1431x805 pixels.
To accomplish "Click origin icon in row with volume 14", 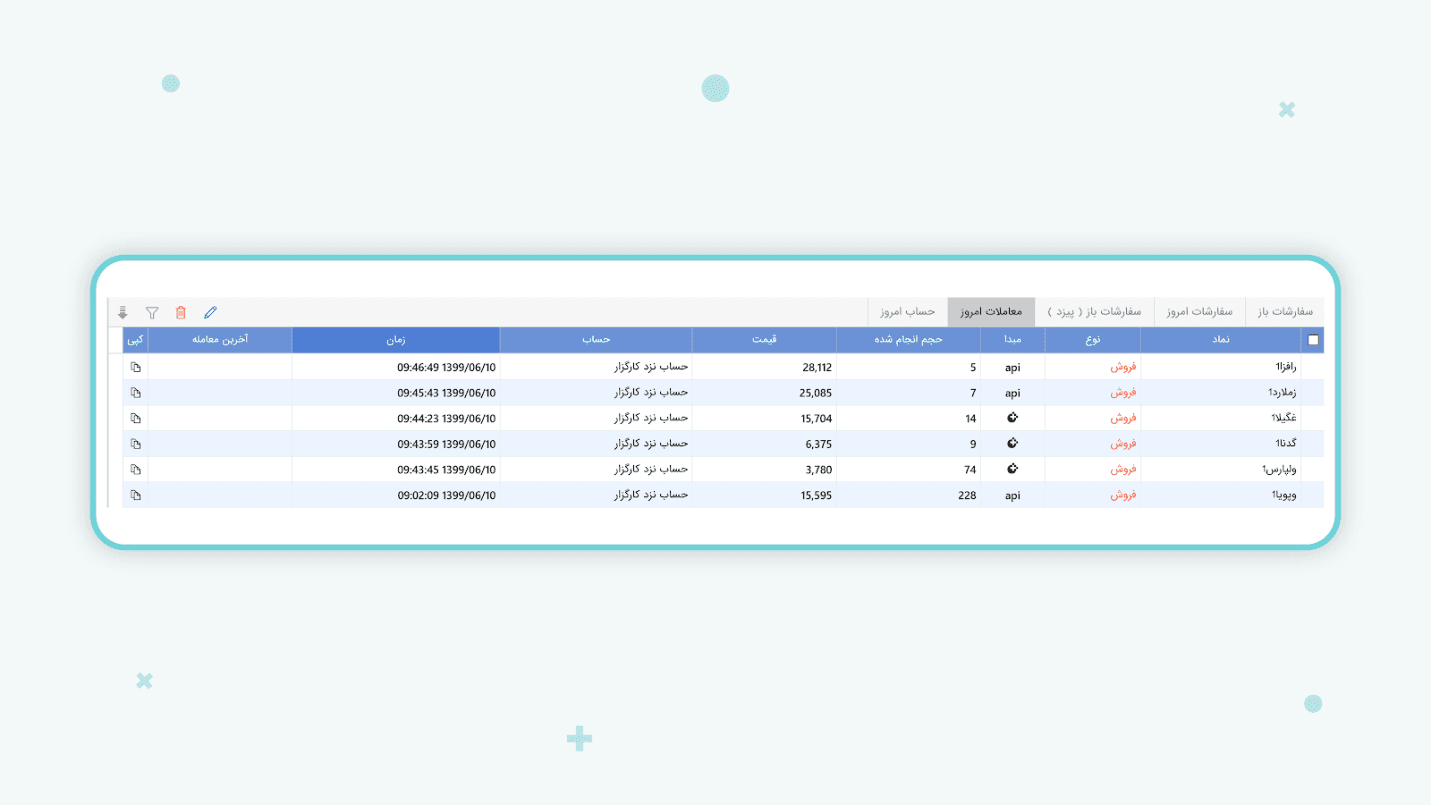I will click(x=1012, y=418).
